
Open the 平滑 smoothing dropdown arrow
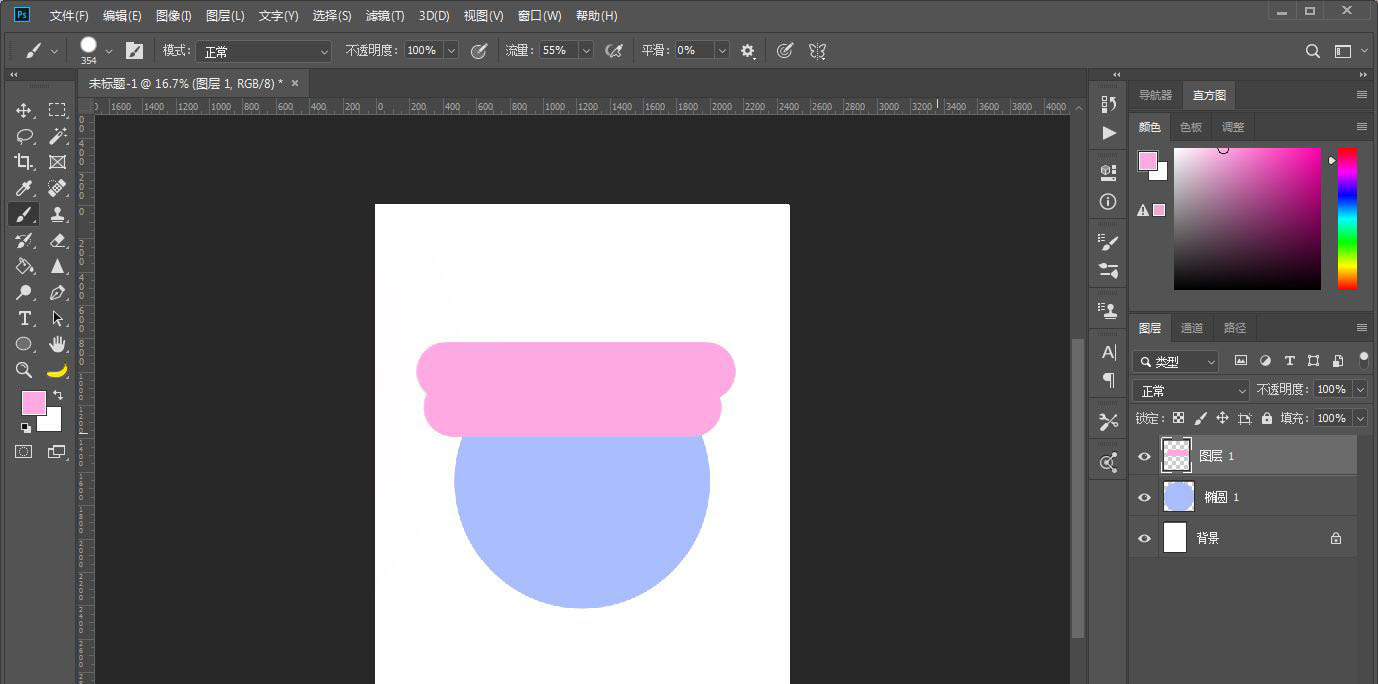point(722,50)
